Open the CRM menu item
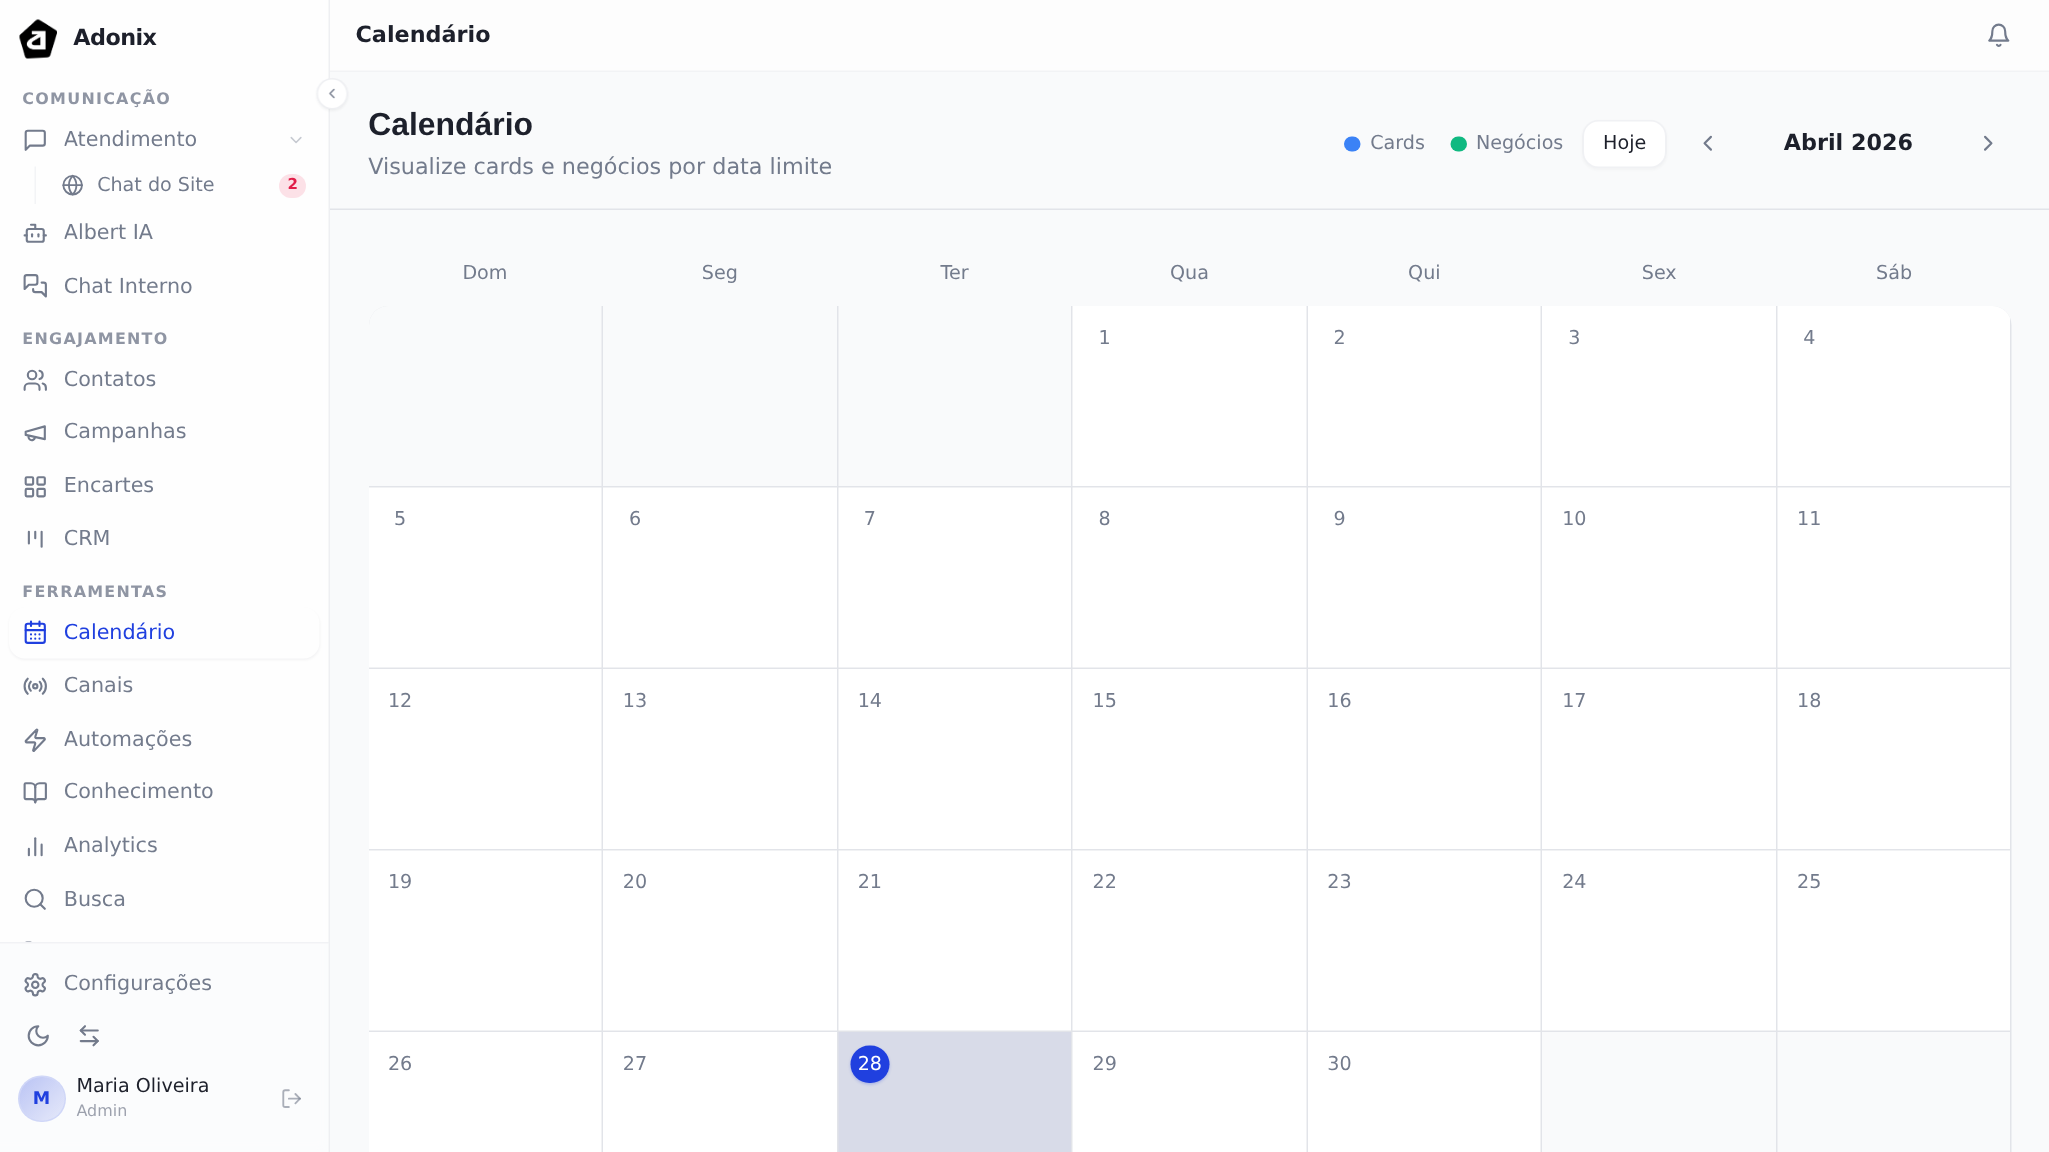 [164, 539]
